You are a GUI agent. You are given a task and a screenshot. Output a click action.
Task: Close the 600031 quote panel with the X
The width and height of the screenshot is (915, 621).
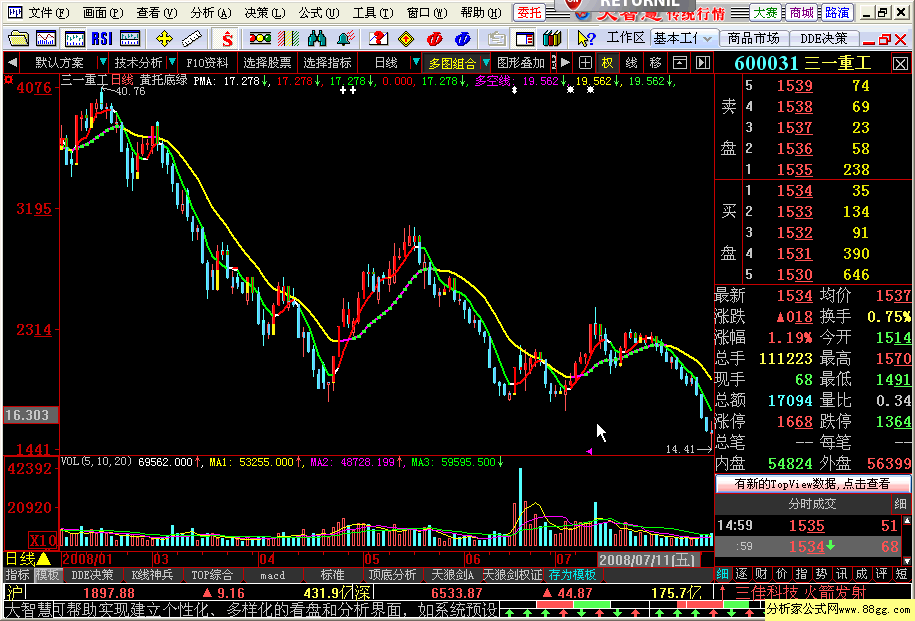[900, 64]
